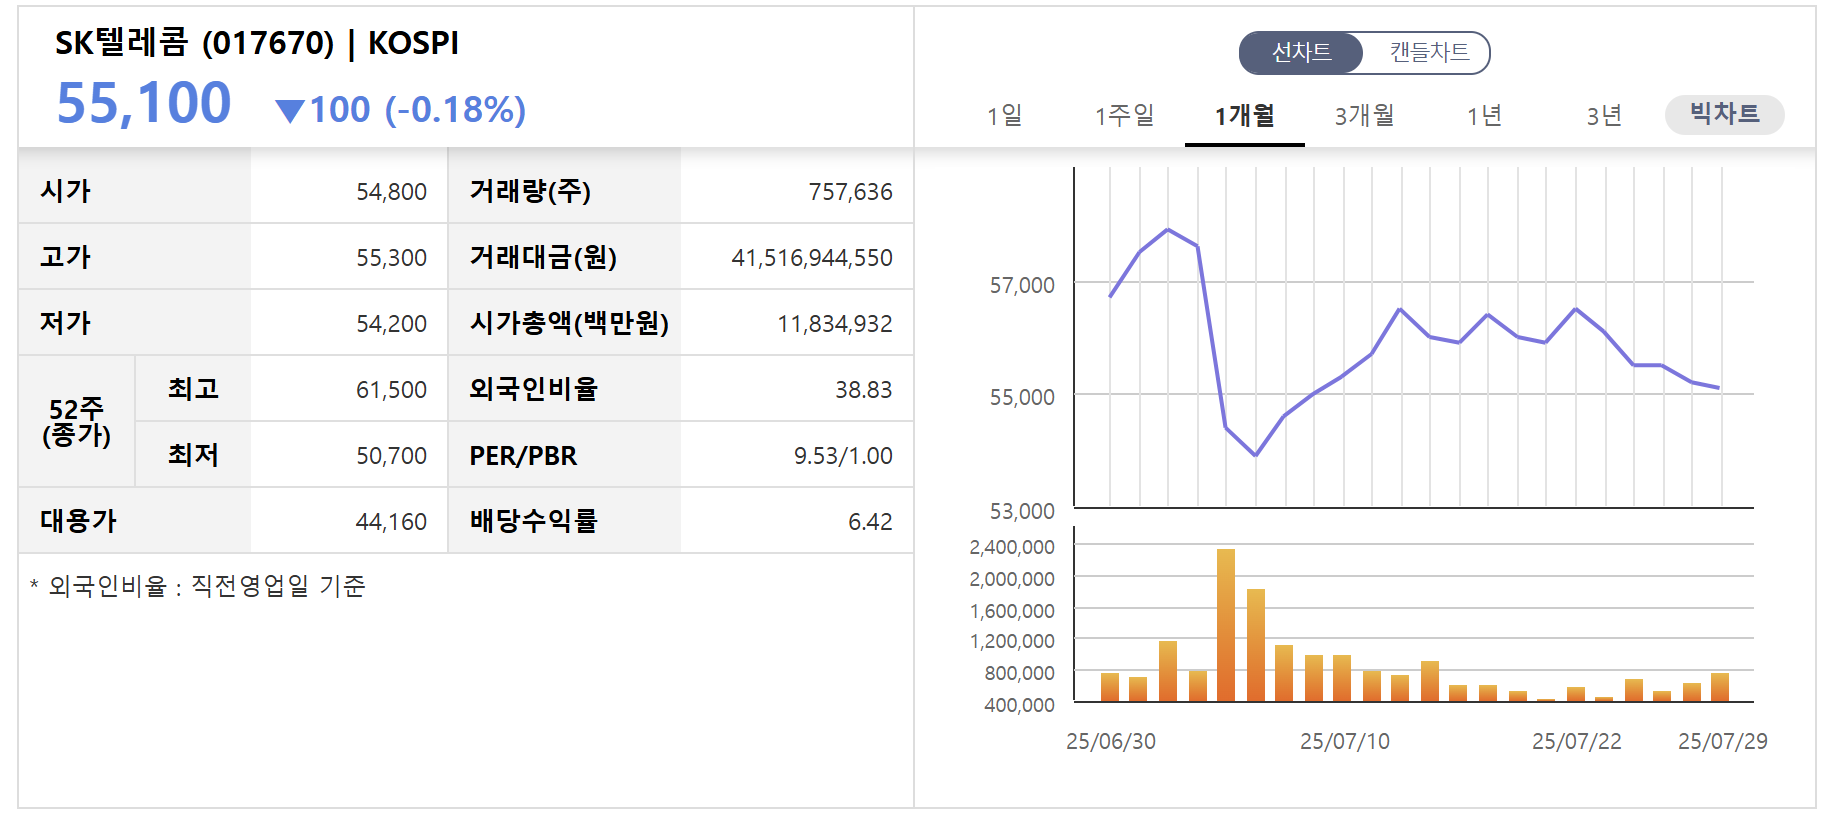The image size is (1828, 817).
Task: Switch to the 선차트 line chart view
Action: pyautogui.click(x=1301, y=53)
